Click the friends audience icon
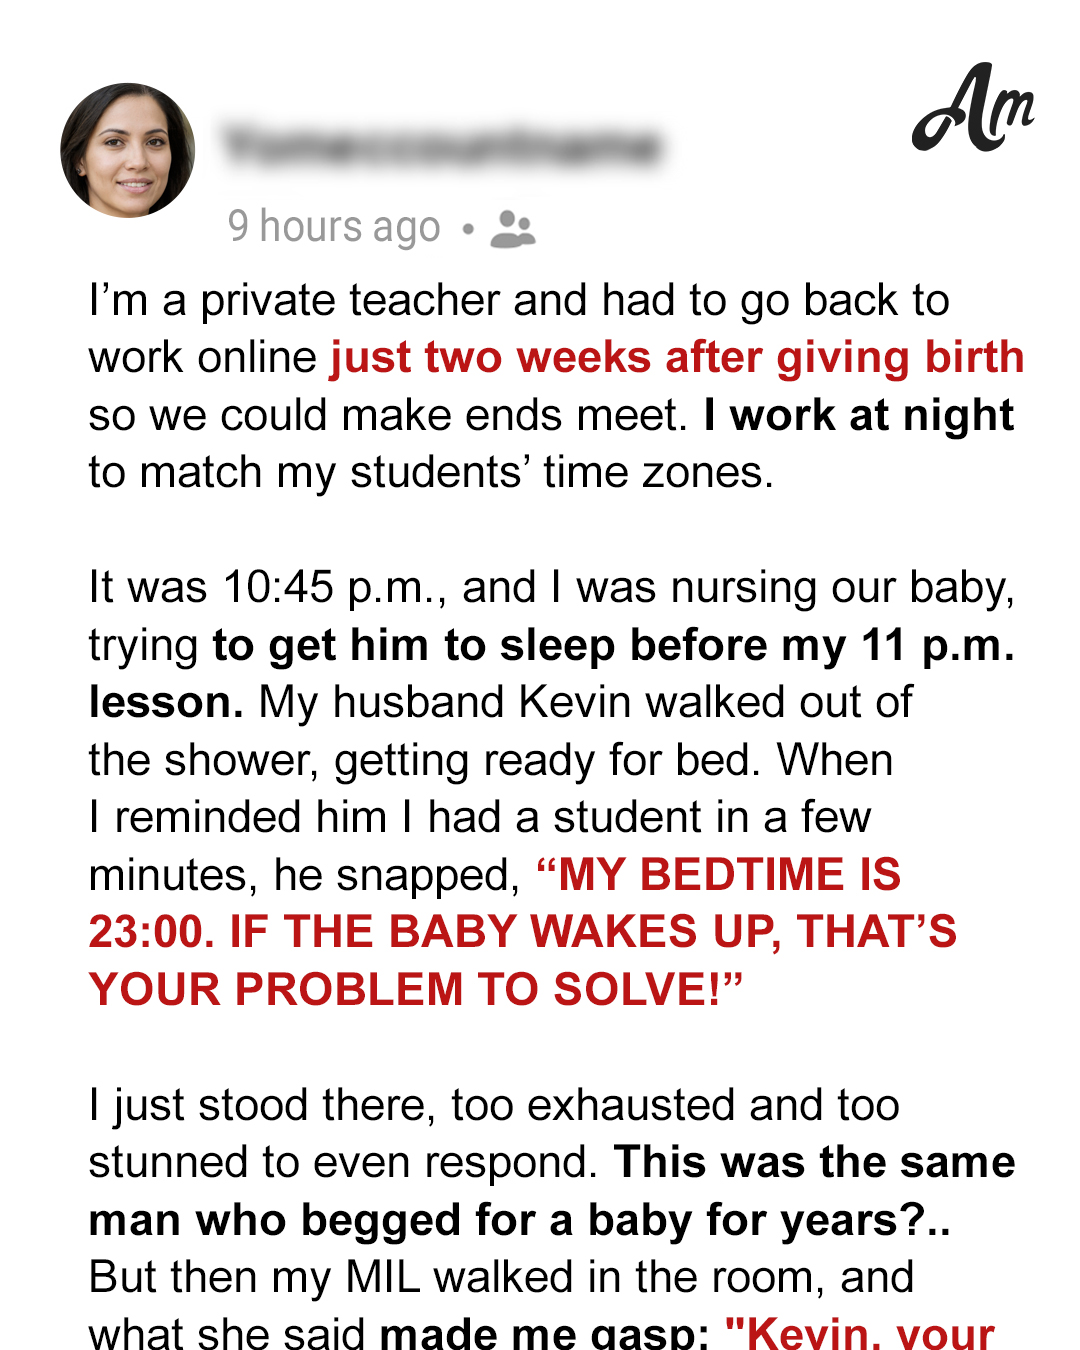 (513, 229)
